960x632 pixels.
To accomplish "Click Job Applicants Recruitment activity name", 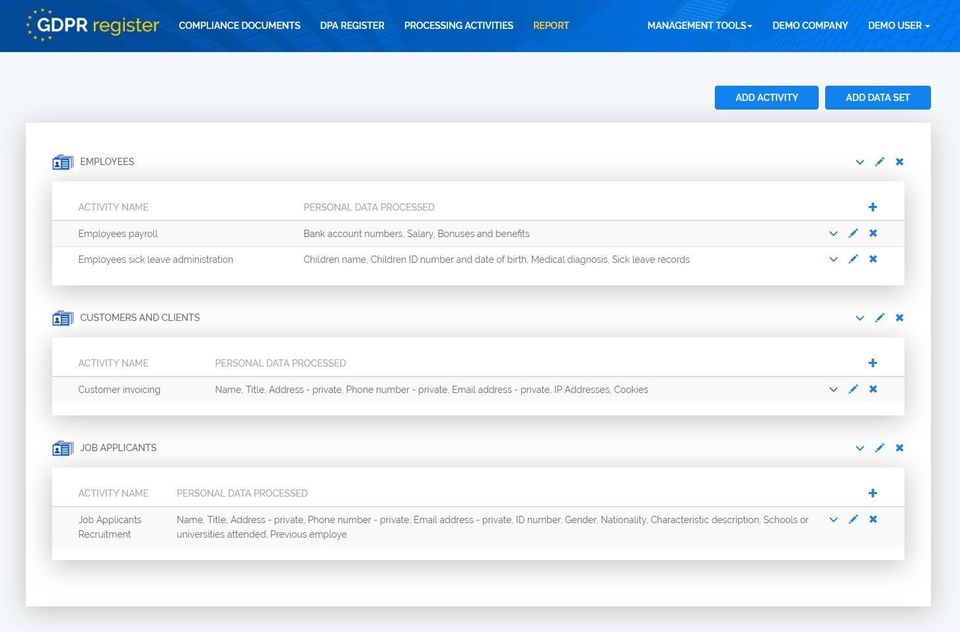I will (110, 527).
